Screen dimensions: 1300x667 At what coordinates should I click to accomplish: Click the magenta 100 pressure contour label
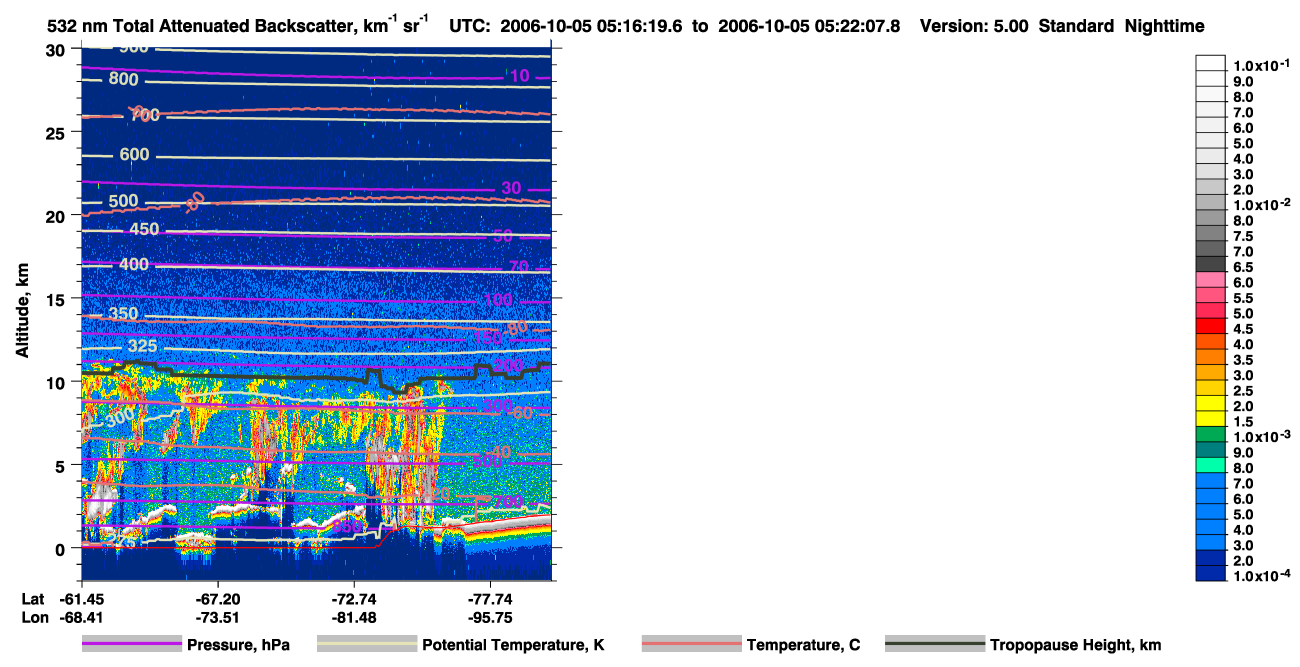coord(498,300)
